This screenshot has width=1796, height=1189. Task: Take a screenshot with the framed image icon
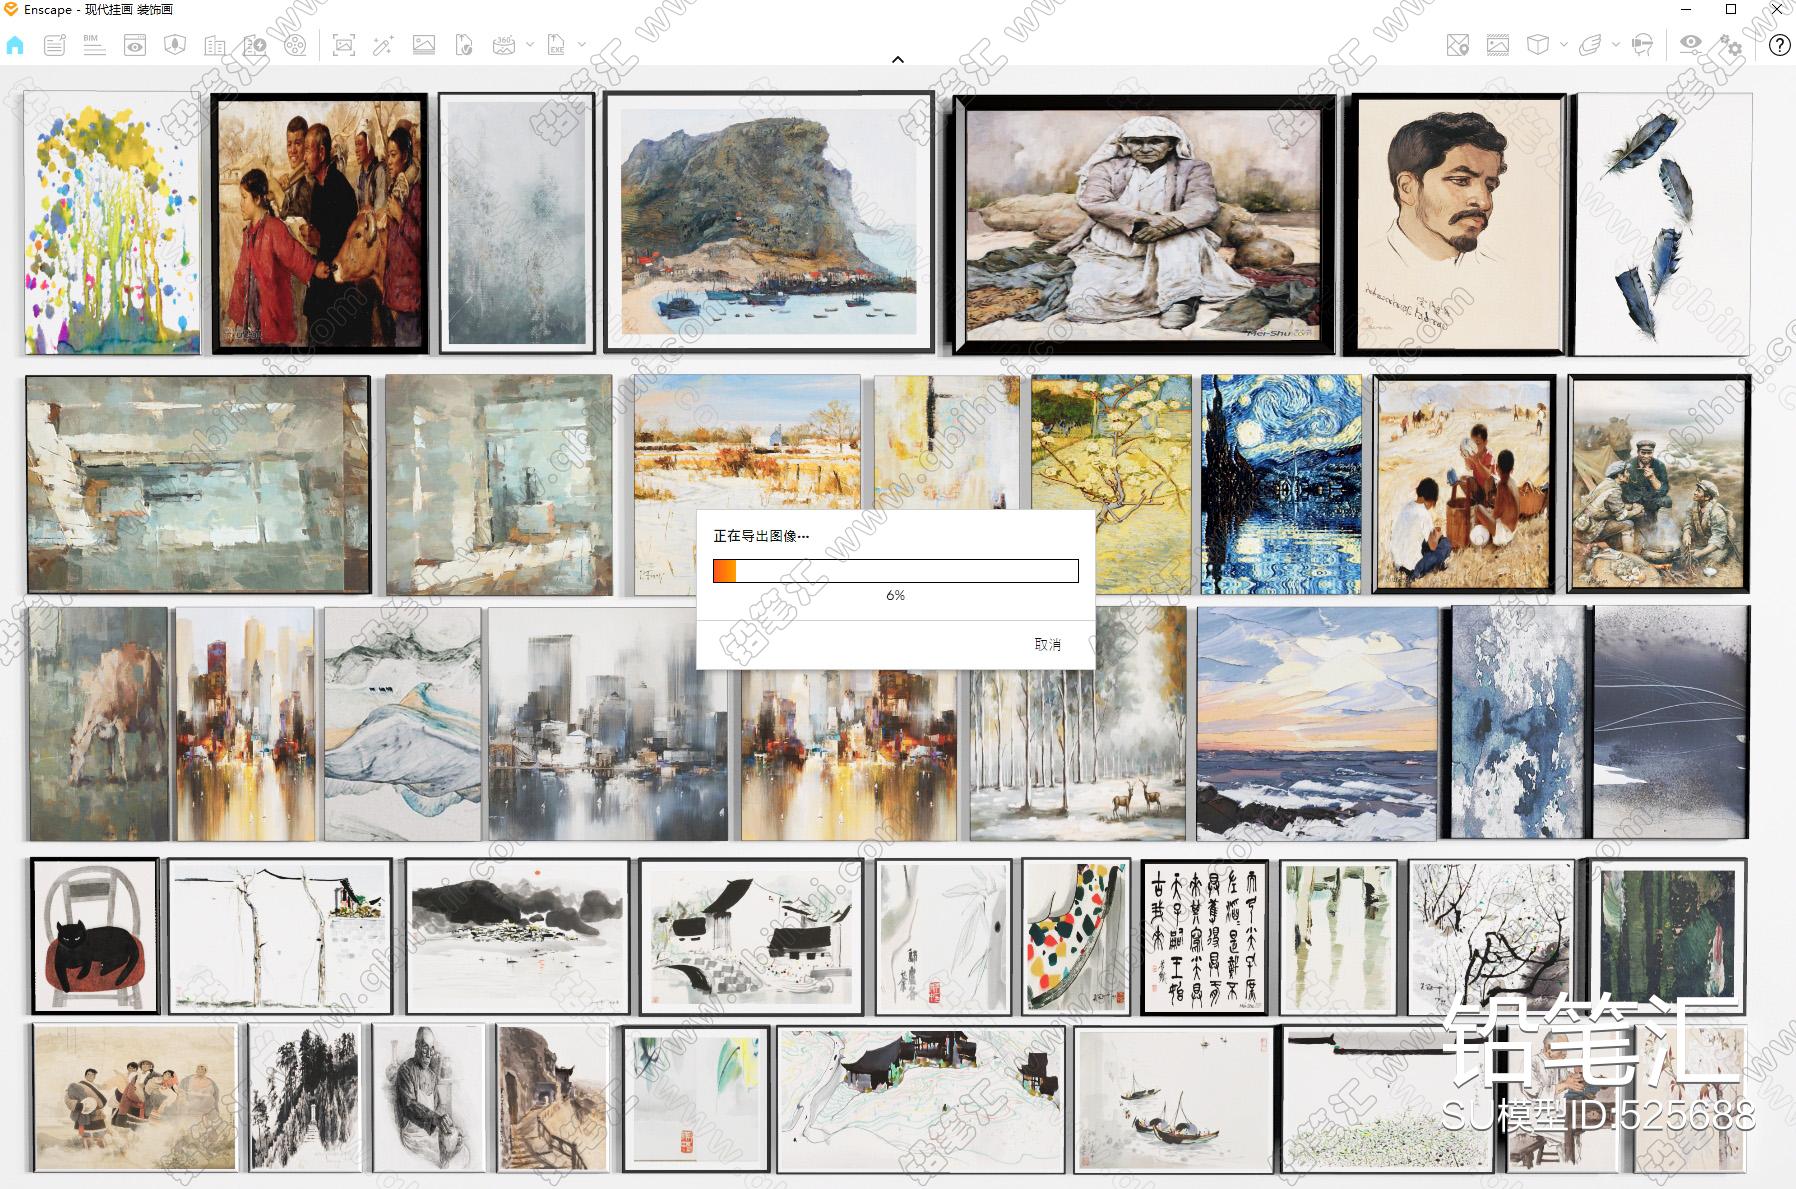pos(344,45)
